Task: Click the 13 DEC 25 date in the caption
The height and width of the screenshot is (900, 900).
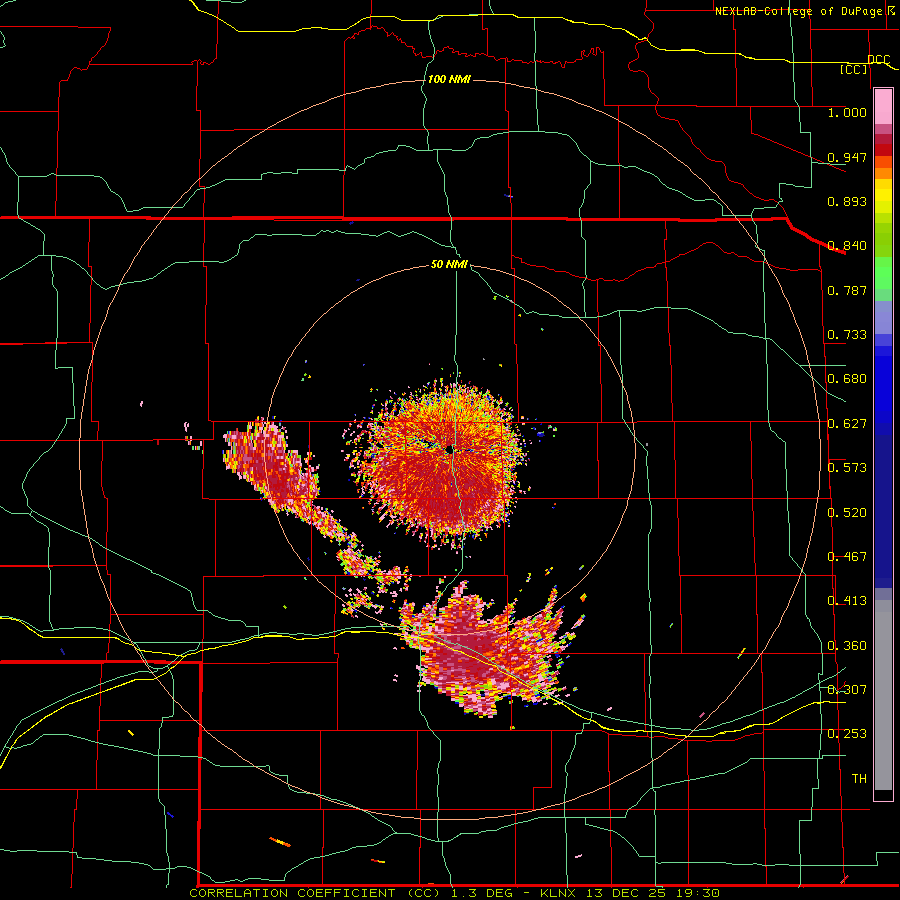Action: point(626,893)
